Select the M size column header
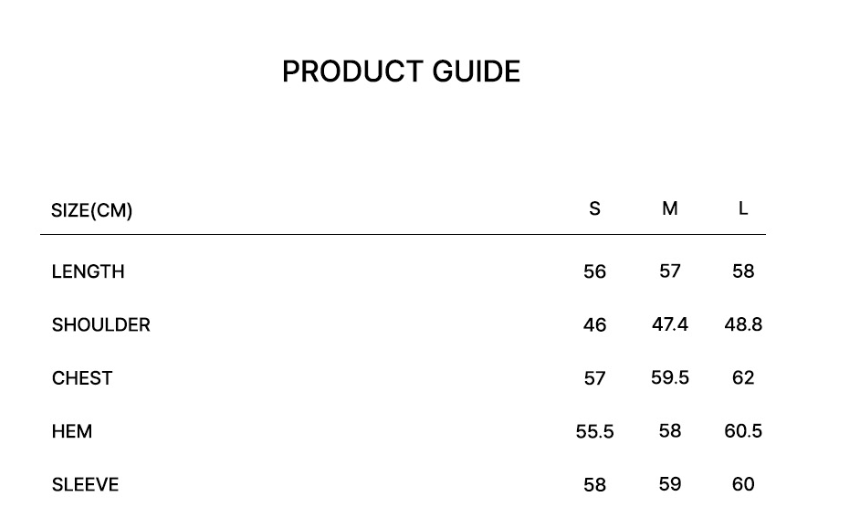The image size is (845, 523). (x=670, y=208)
